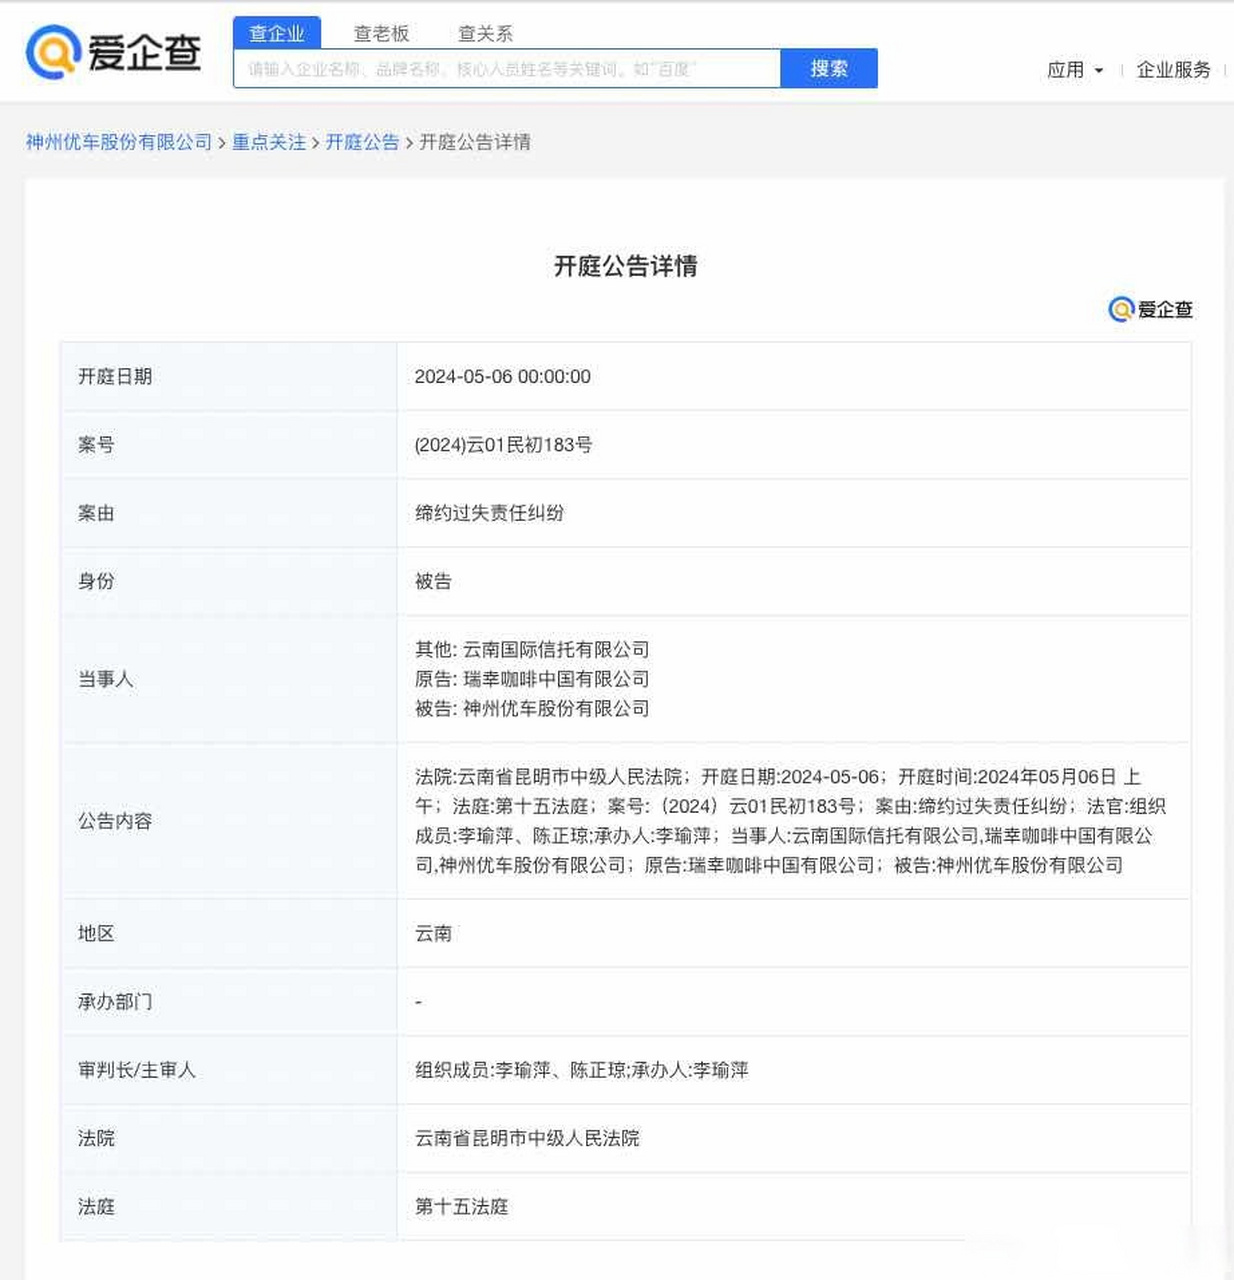Click the 地区 row label
The image size is (1234, 1280).
[96, 933]
